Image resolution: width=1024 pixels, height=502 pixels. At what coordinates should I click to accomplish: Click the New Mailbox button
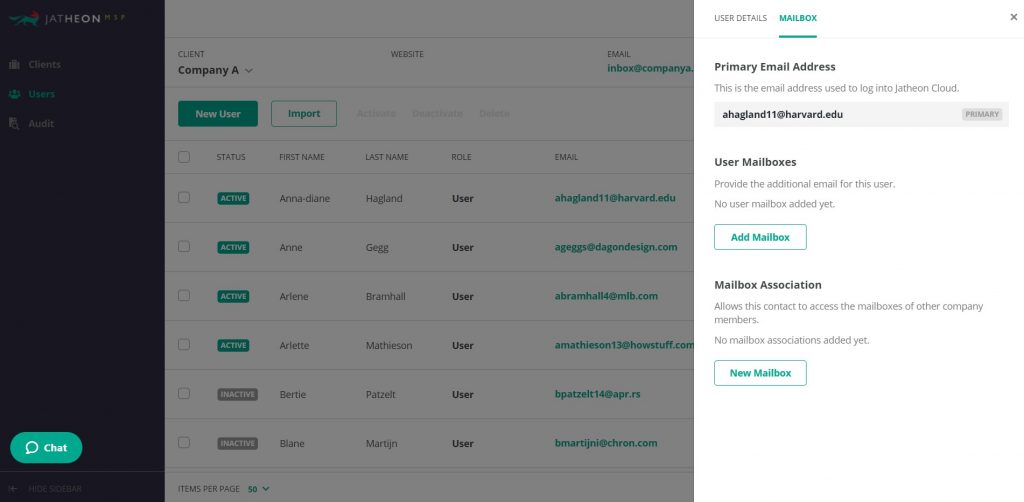coord(760,373)
